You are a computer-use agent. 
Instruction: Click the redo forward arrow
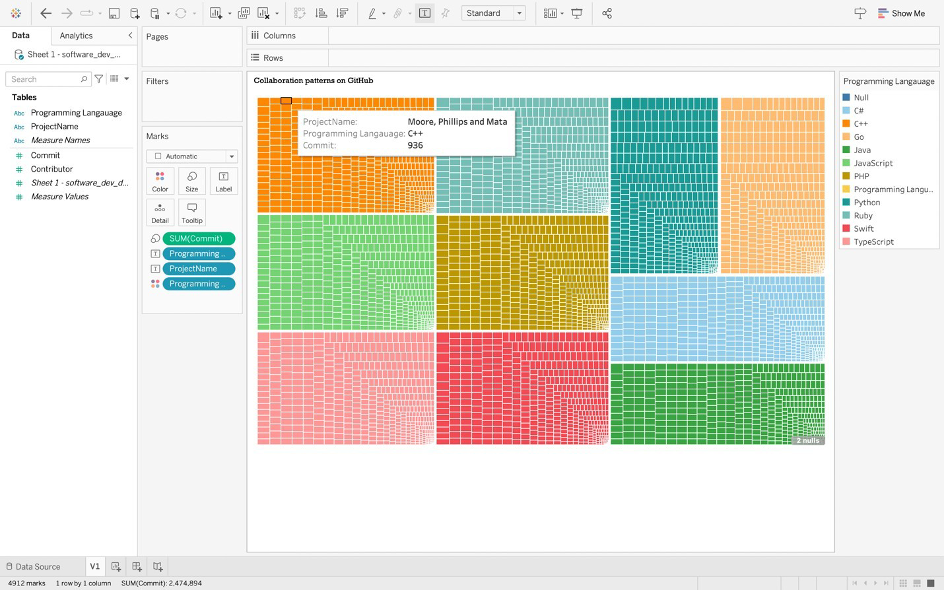(67, 13)
